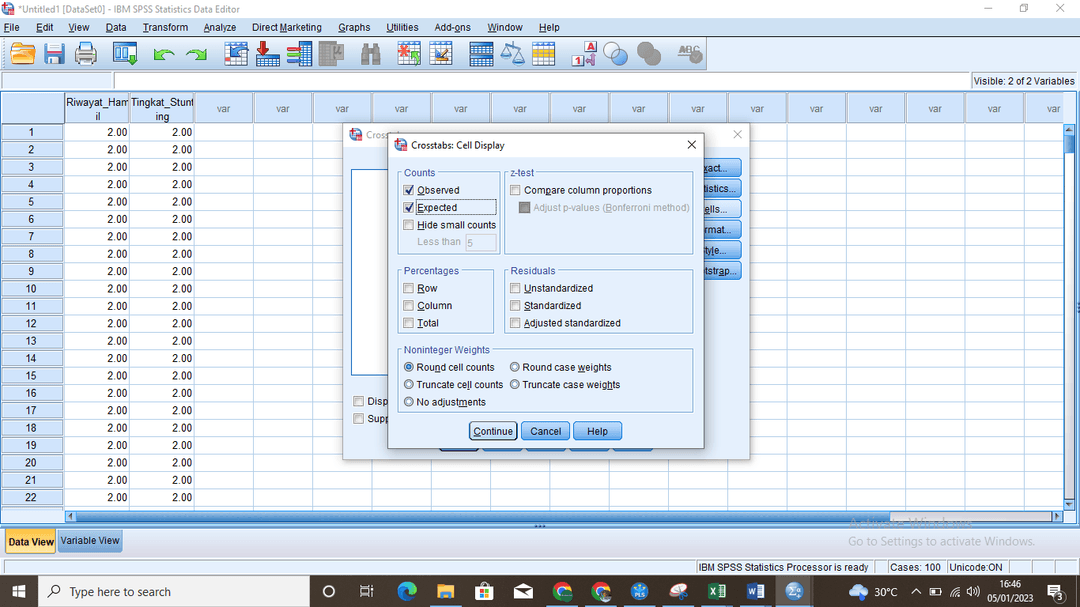Click Tingkat_Stunting column header

point(162,109)
